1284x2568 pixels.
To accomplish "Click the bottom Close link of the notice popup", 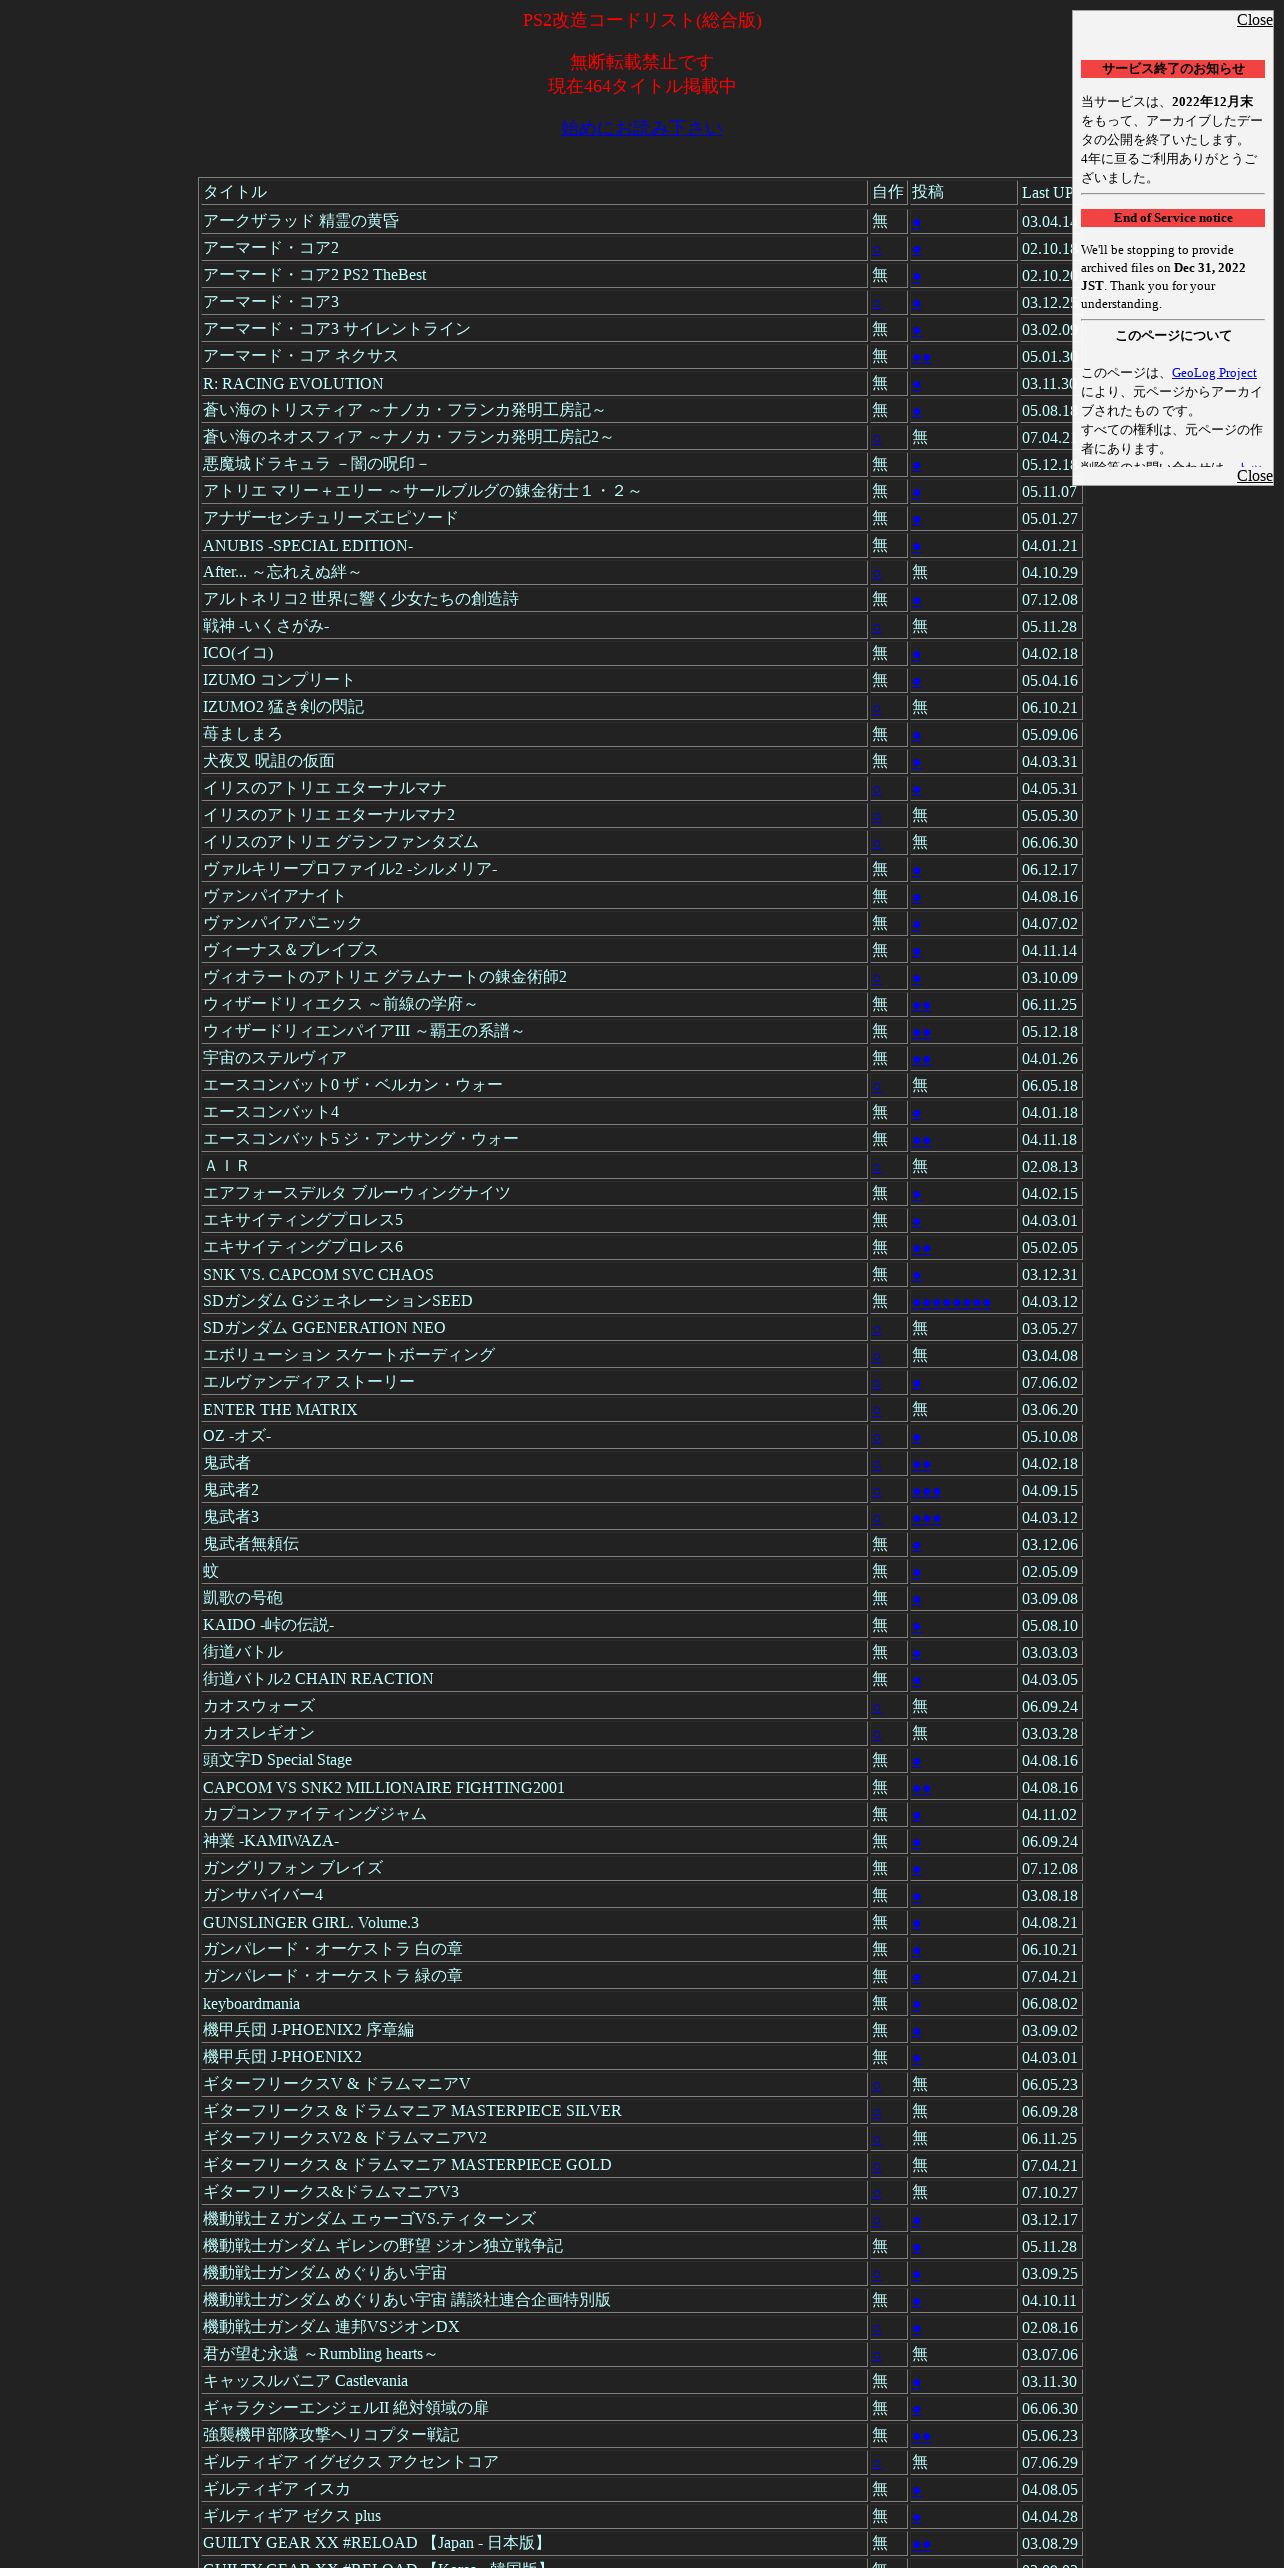I will coord(1254,476).
